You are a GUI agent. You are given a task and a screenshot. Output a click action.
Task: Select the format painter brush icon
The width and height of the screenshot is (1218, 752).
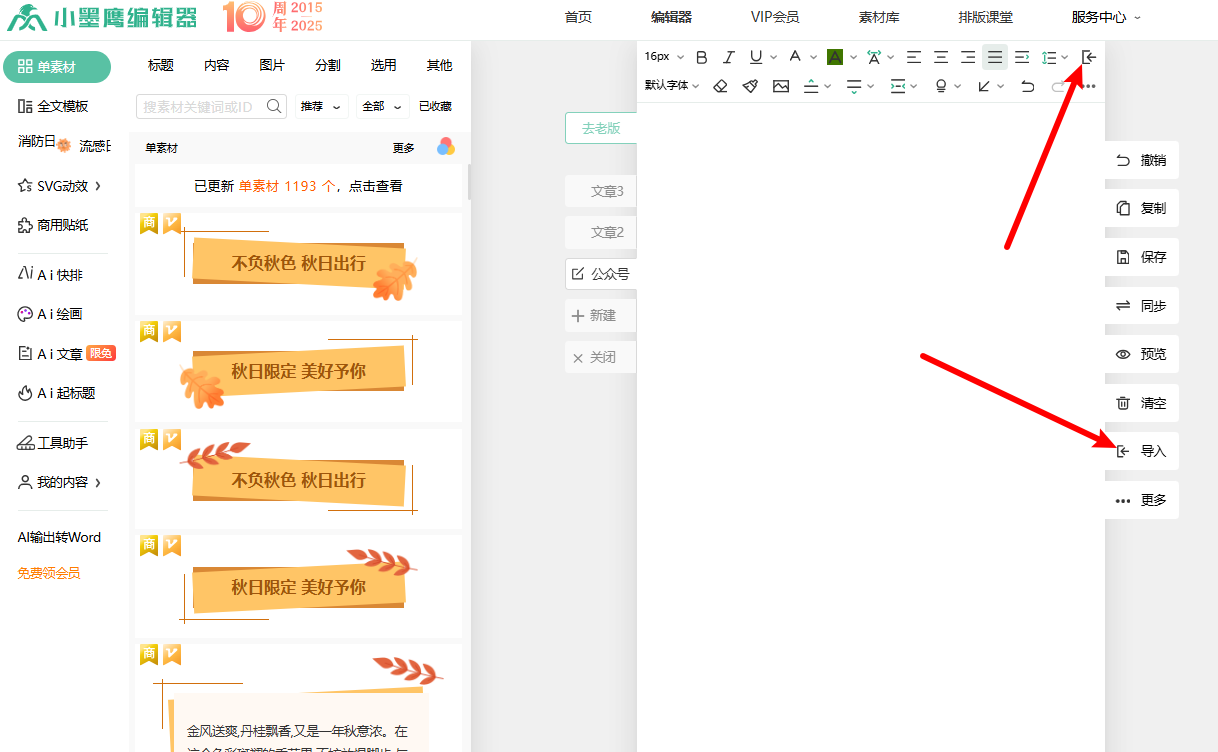pos(750,86)
